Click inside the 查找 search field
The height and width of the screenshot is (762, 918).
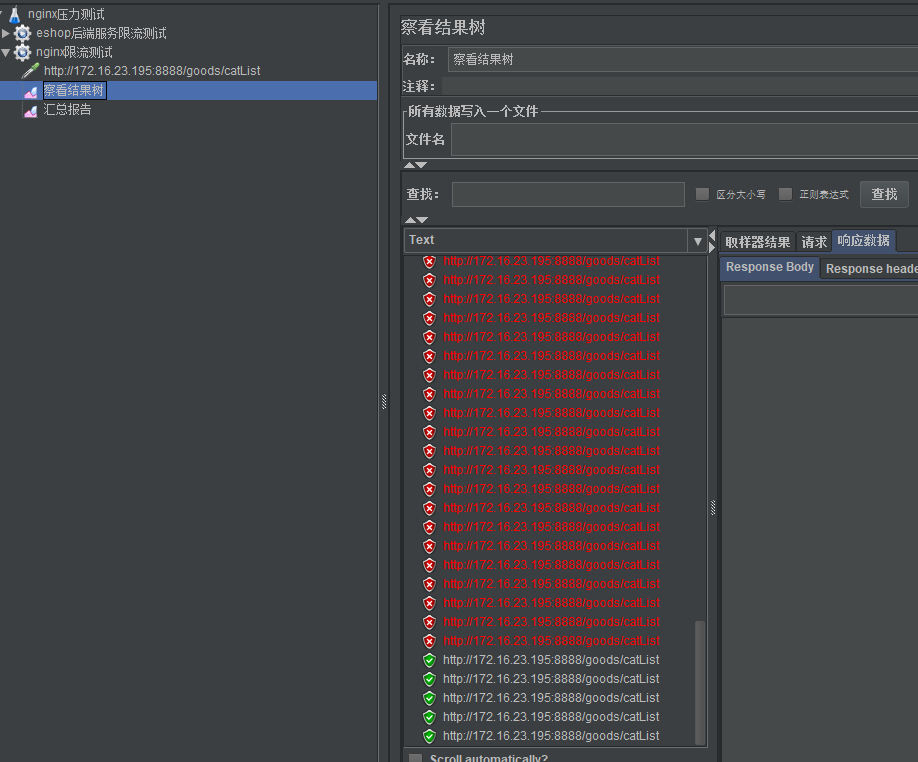(568, 194)
